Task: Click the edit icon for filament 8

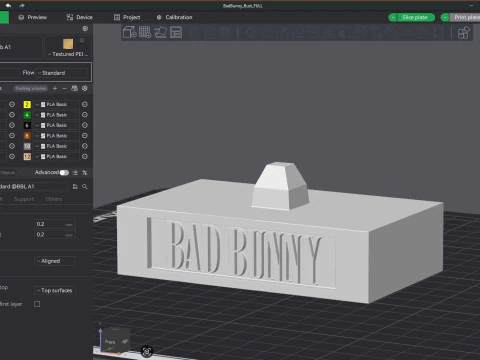Action: (85, 136)
